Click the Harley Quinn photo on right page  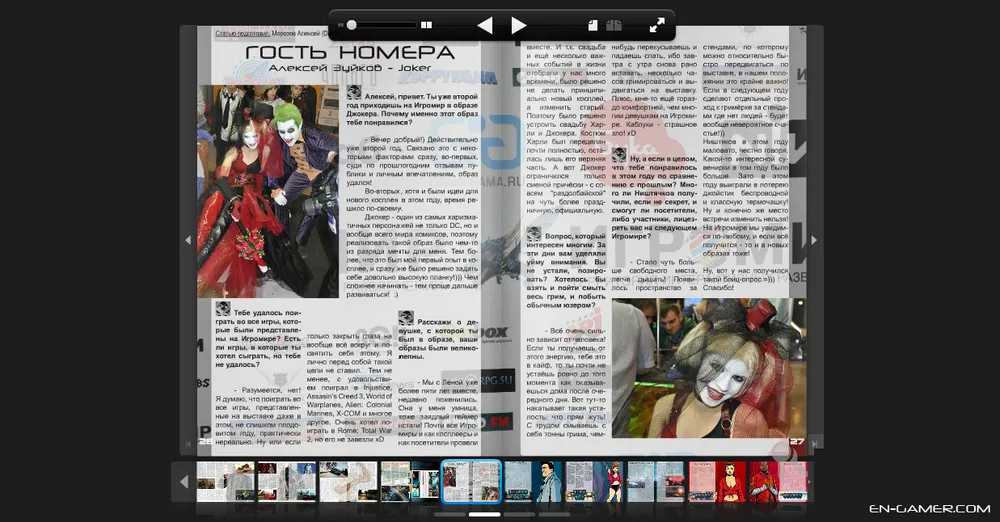pos(708,368)
